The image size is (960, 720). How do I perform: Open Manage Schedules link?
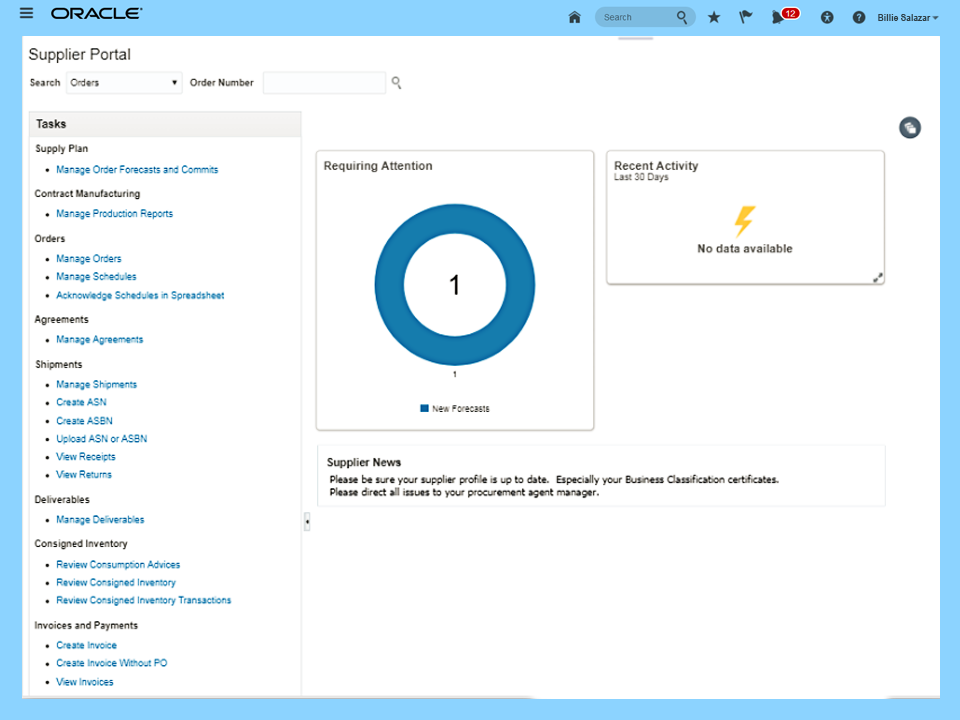96,277
